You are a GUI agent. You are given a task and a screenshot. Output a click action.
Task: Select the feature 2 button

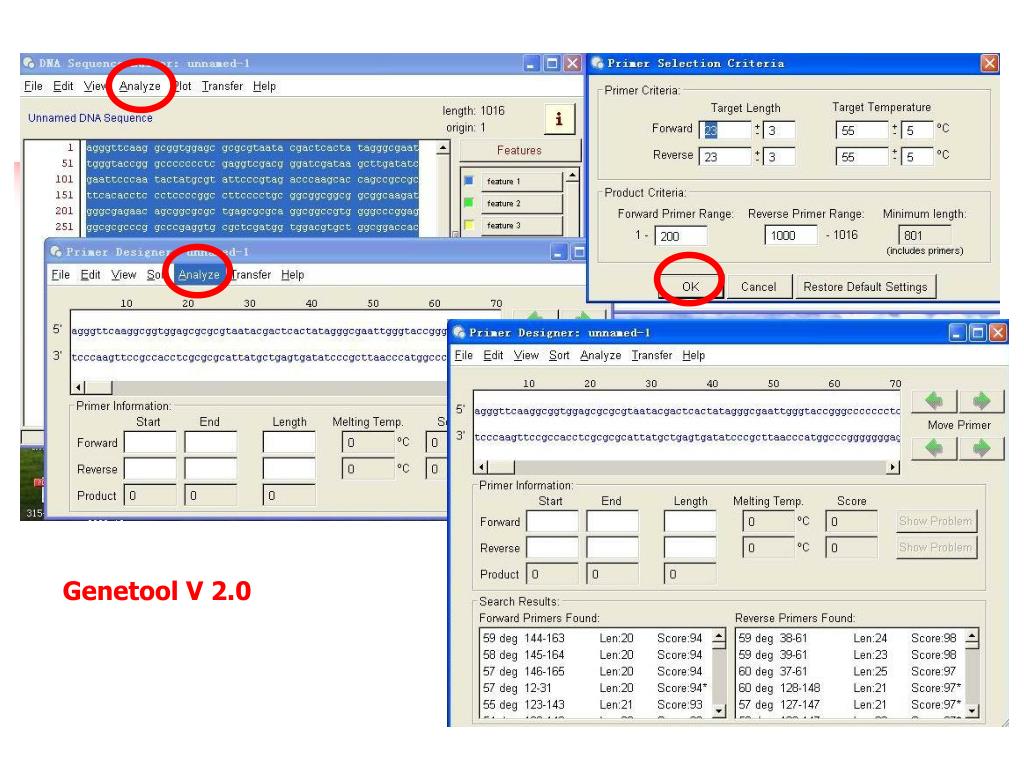click(521, 203)
